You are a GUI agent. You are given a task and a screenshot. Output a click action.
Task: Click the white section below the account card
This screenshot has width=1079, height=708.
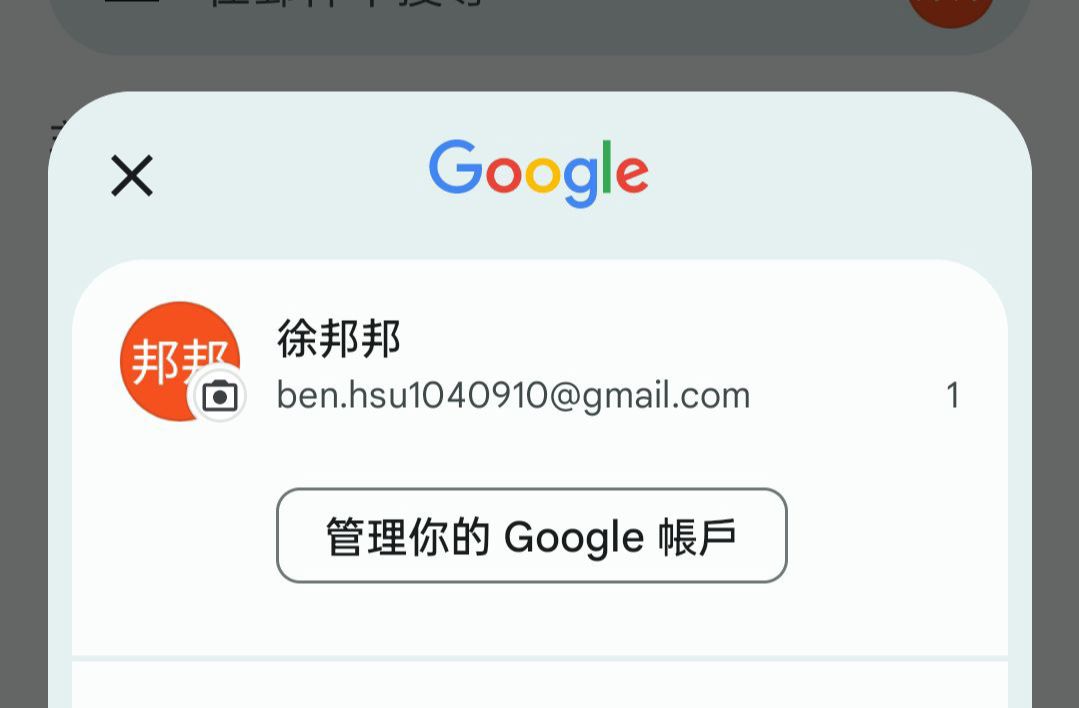pos(540,685)
